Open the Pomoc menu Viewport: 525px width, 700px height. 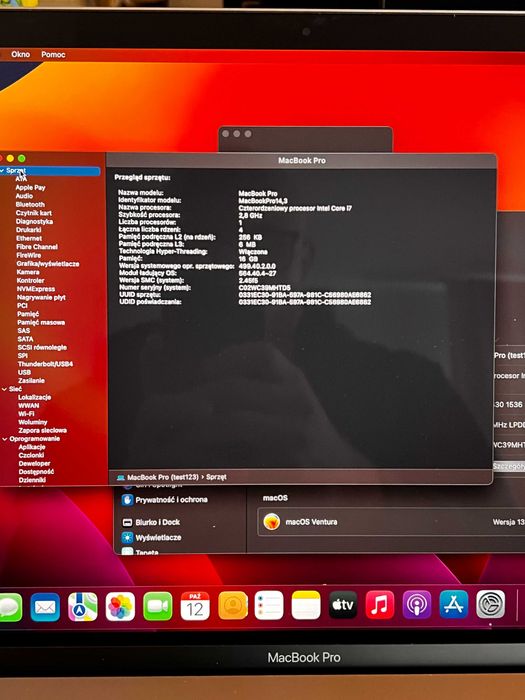tap(53, 54)
